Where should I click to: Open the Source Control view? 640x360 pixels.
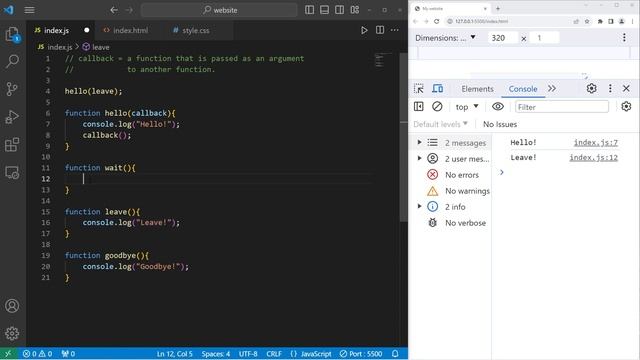click(x=12, y=89)
